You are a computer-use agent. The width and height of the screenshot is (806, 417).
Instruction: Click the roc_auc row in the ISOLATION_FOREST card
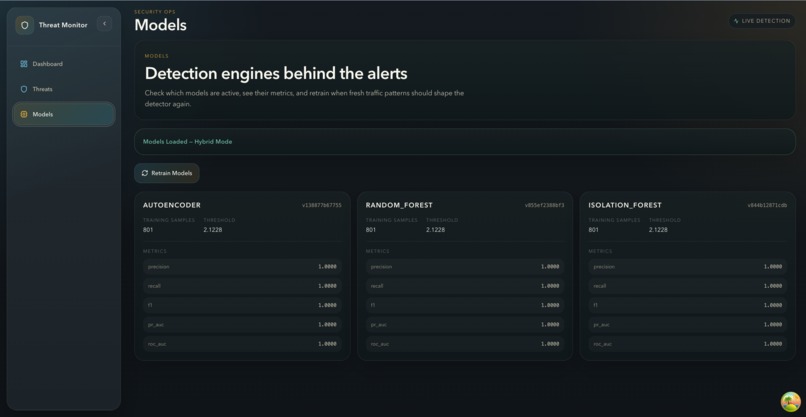pos(687,344)
